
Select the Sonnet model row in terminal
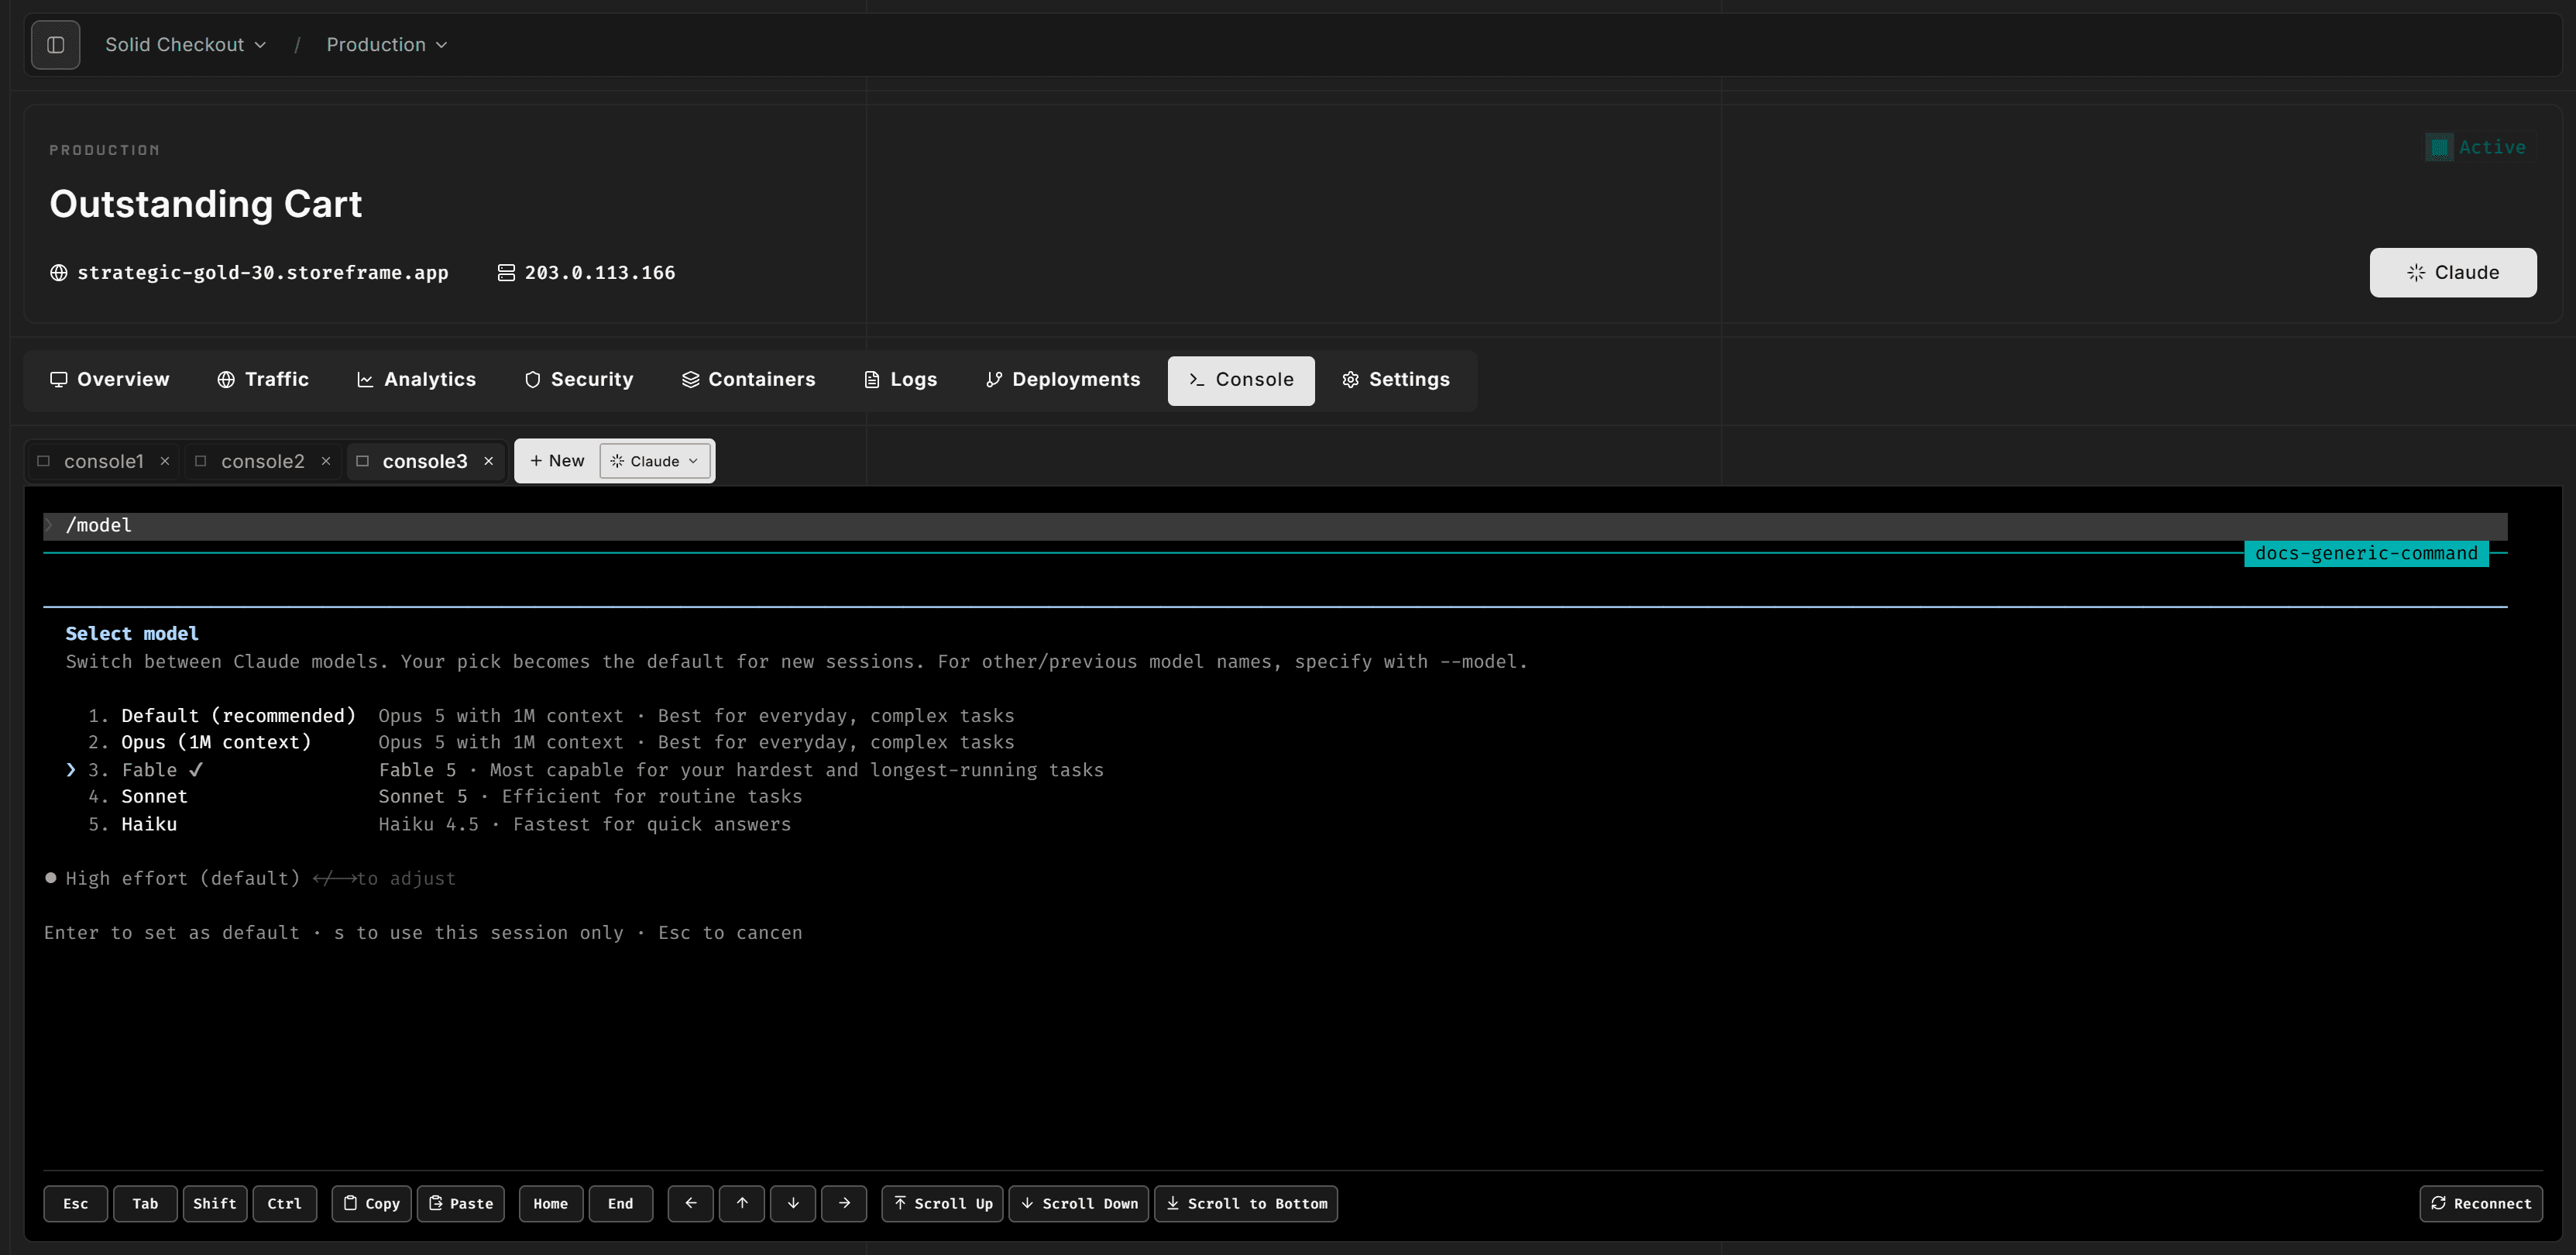point(445,797)
